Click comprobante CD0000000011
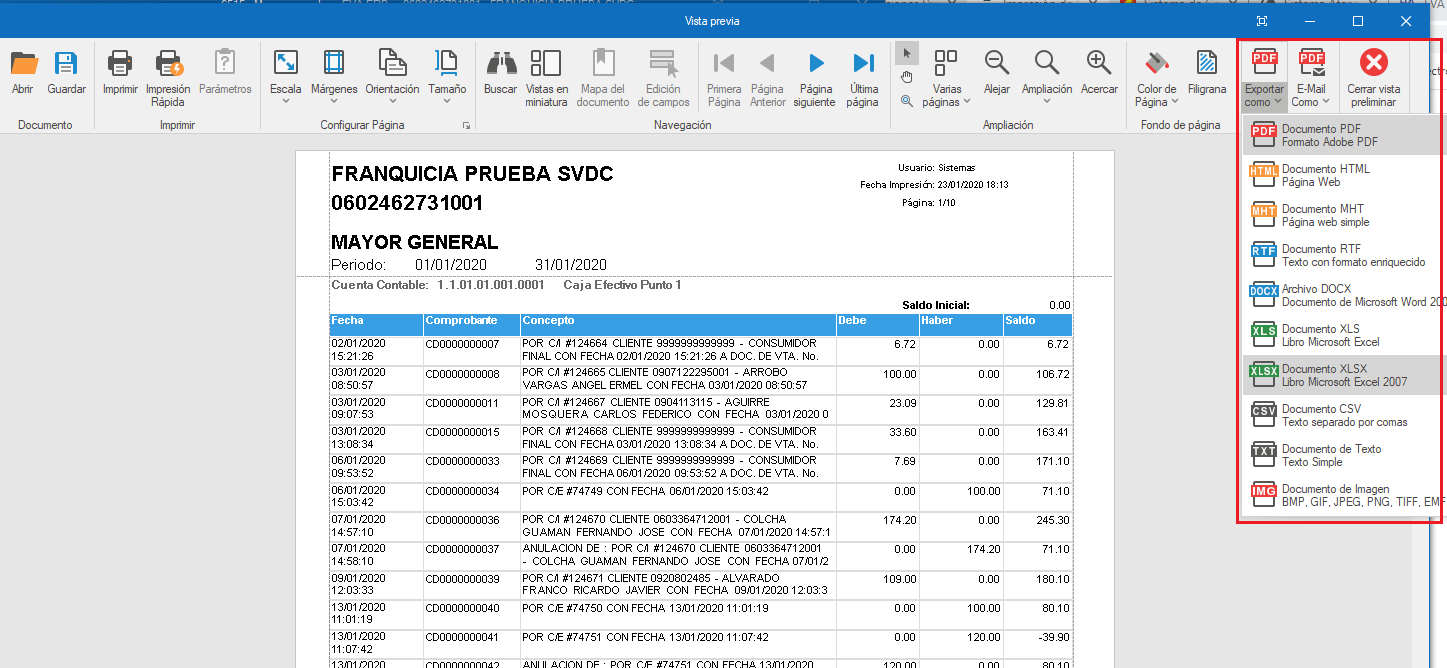 (462, 403)
